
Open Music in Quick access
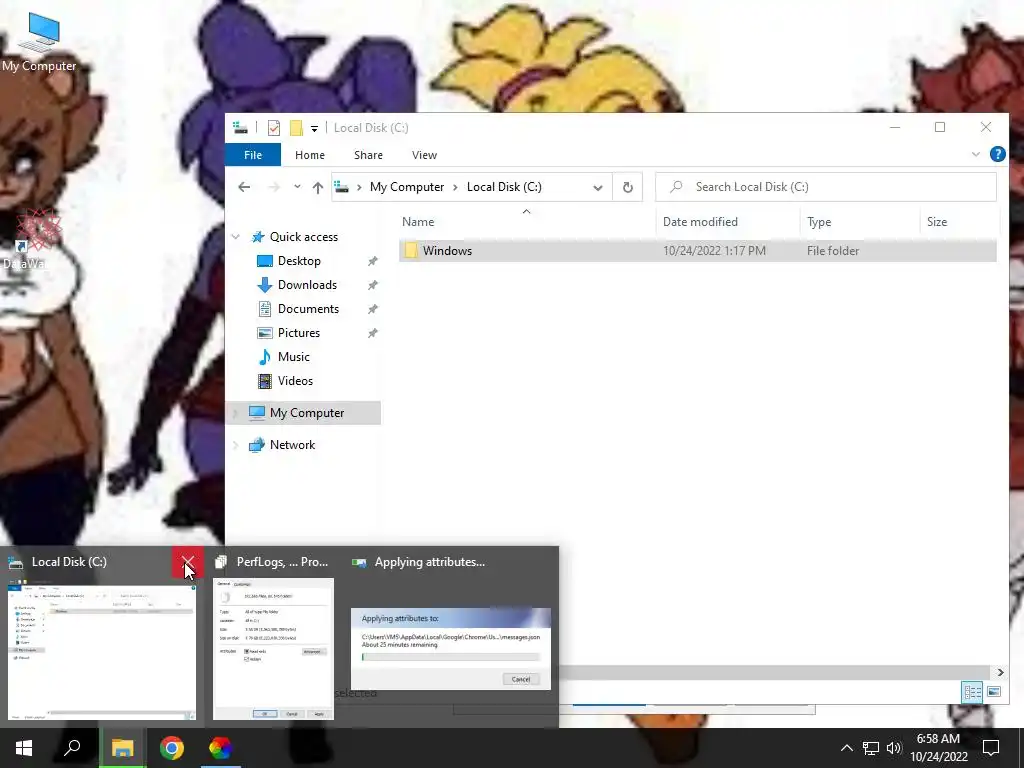[x=293, y=357]
